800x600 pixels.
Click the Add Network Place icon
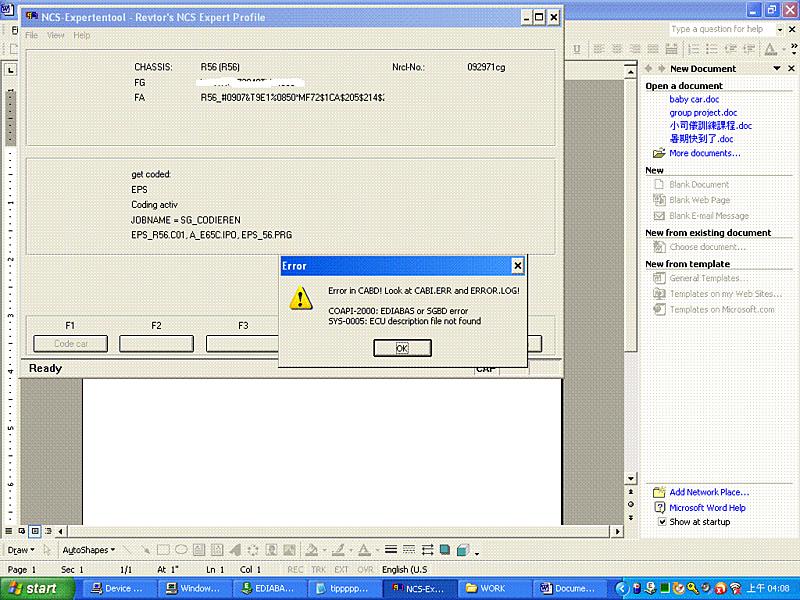pos(658,492)
